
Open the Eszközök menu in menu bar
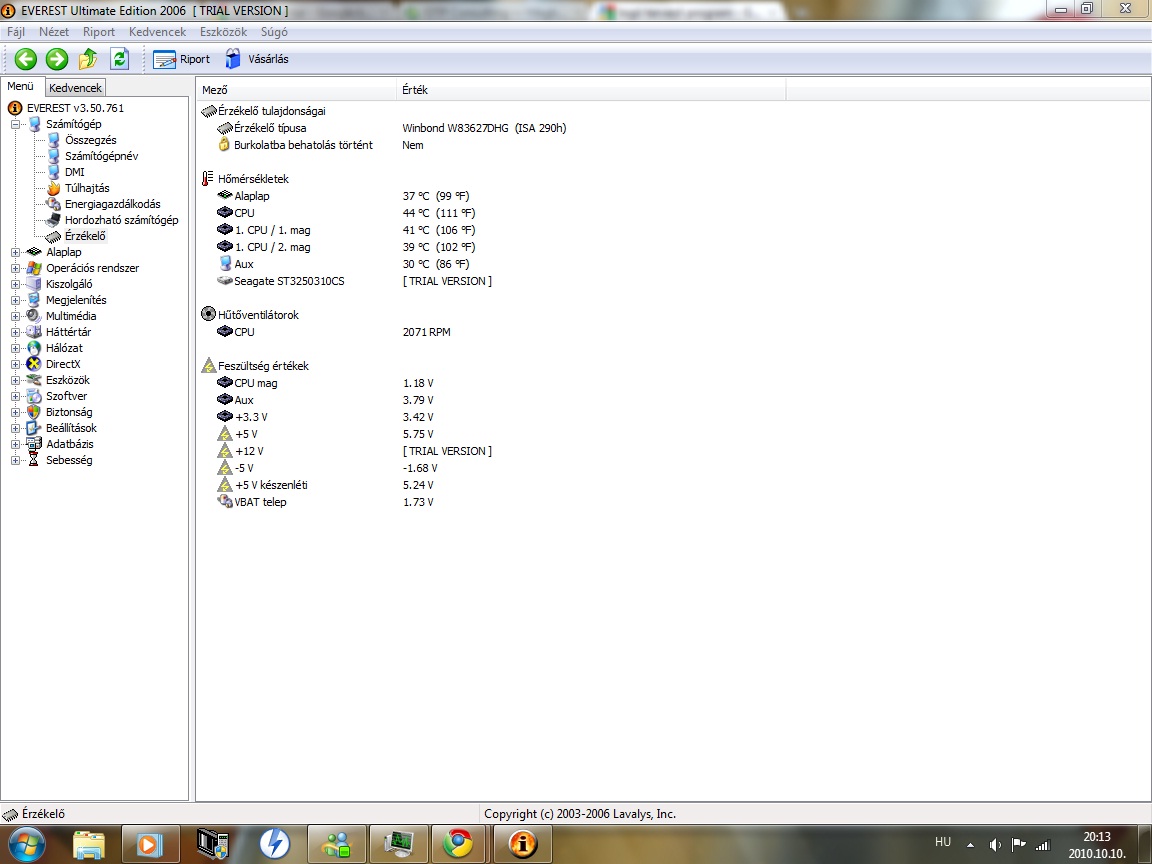coord(223,32)
